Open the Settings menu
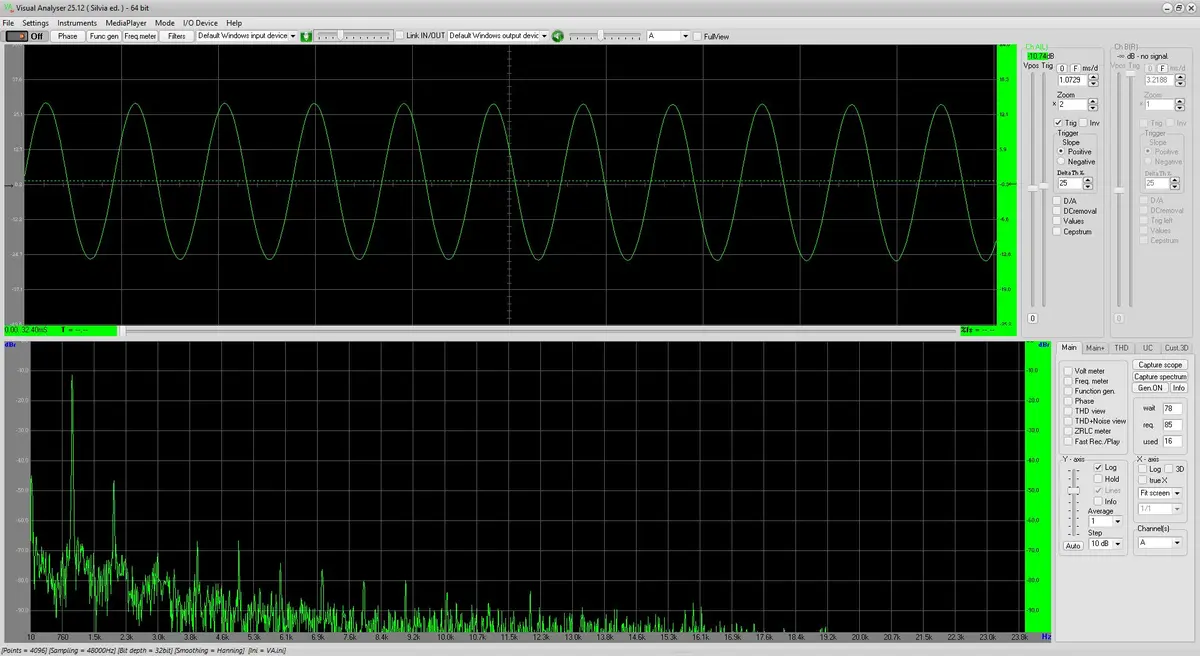1200x656 pixels. pos(35,22)
